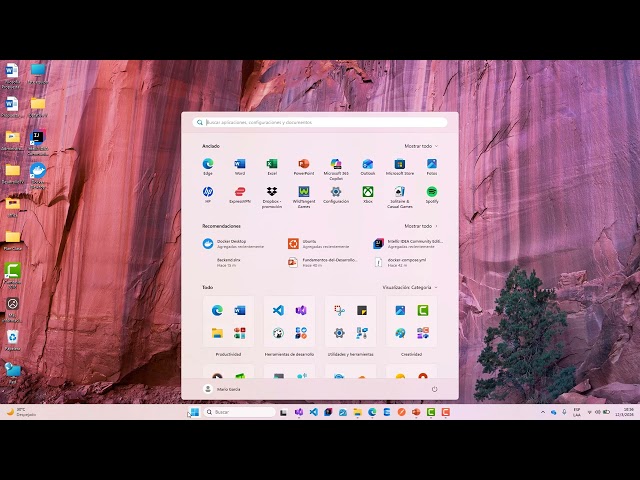
Task: Select the Camtasia desktop shortcut
Action: point(13,276)
